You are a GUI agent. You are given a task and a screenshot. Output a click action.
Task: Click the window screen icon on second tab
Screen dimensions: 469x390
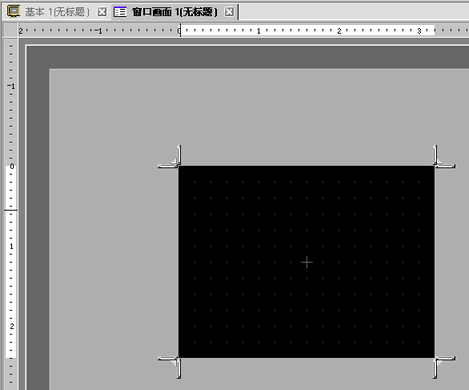(x=120, y=12)
